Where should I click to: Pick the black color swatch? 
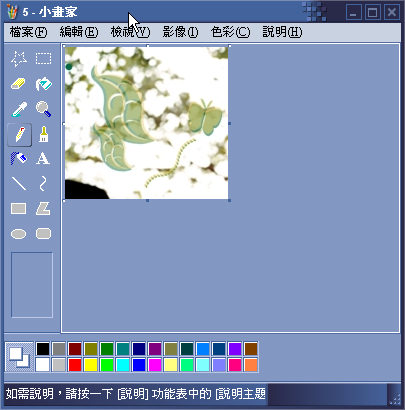pyautogui.click(x=43, y=349)
